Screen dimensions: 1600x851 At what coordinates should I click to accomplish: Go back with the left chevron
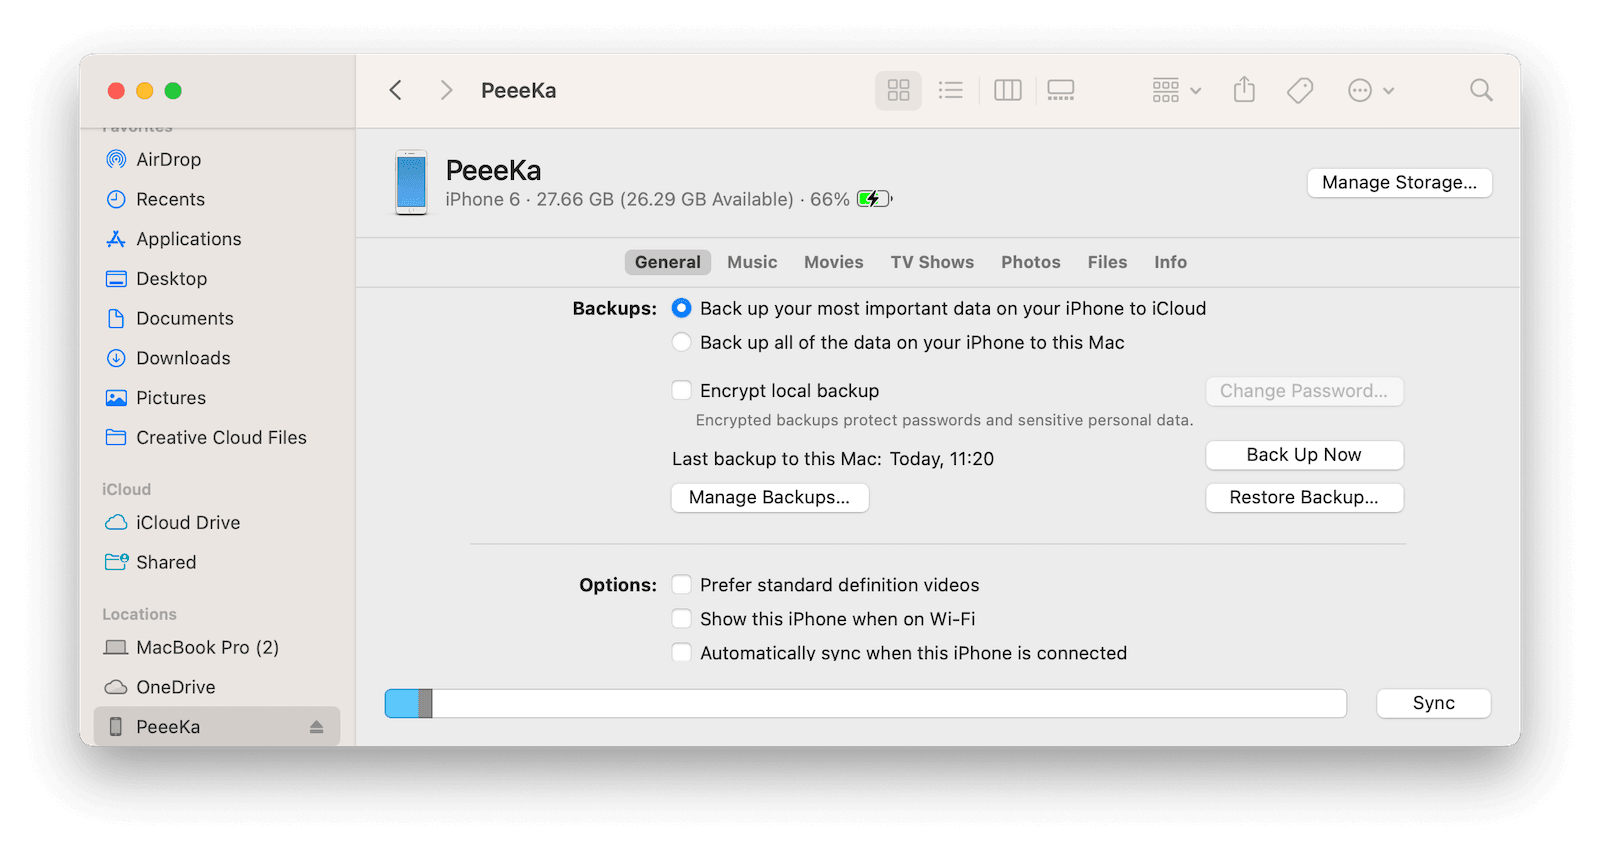396,91
